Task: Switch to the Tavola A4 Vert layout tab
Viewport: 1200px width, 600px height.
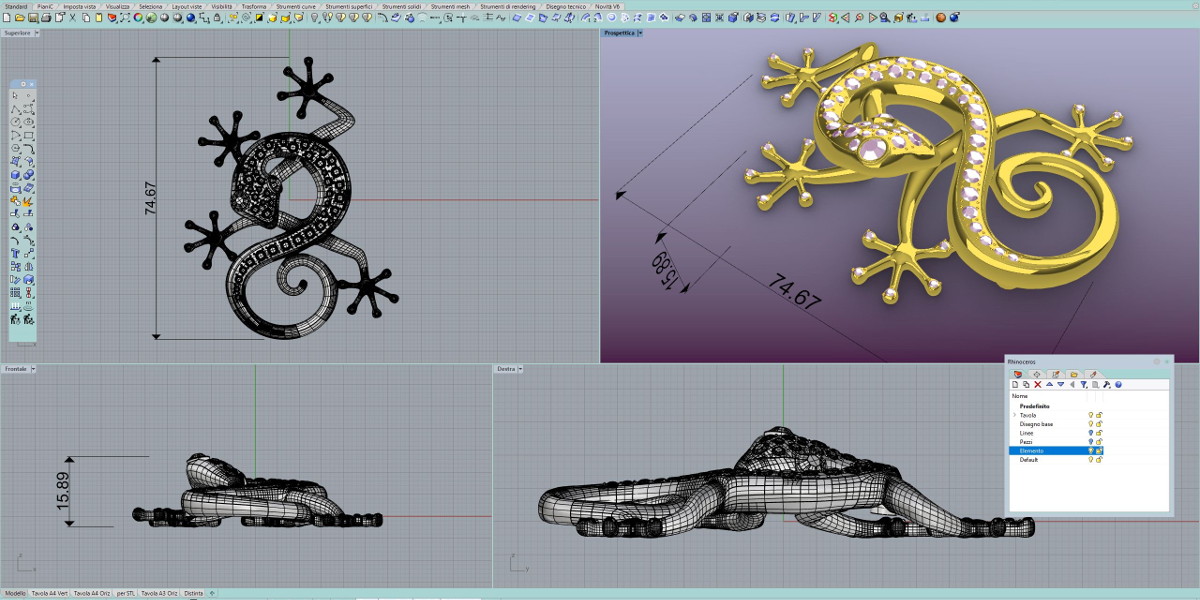Action: [51, 593]
